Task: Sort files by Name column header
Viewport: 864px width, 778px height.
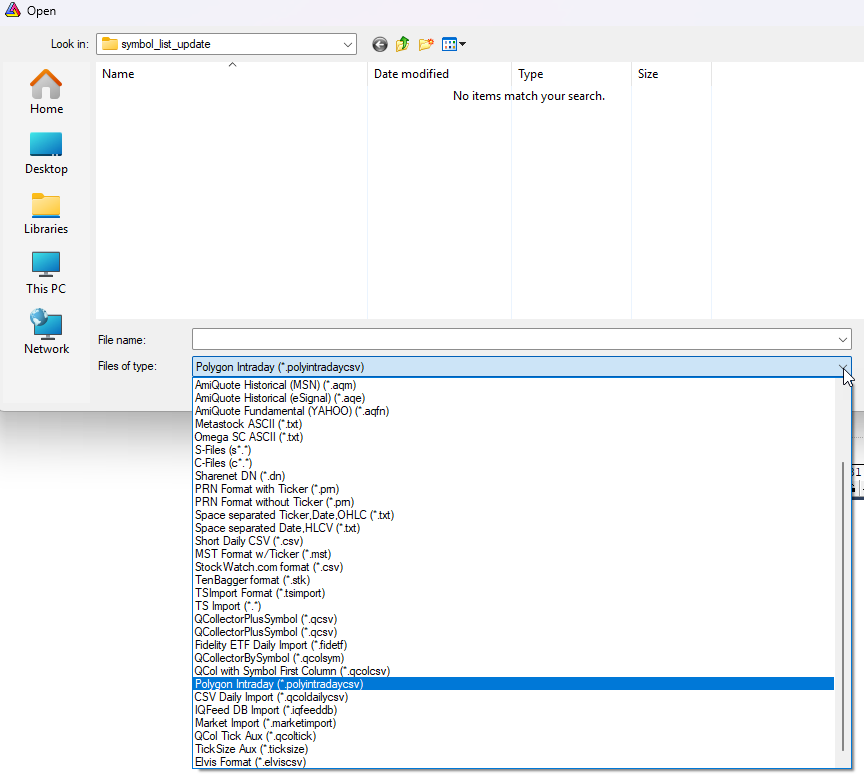Action: (118, 74)
